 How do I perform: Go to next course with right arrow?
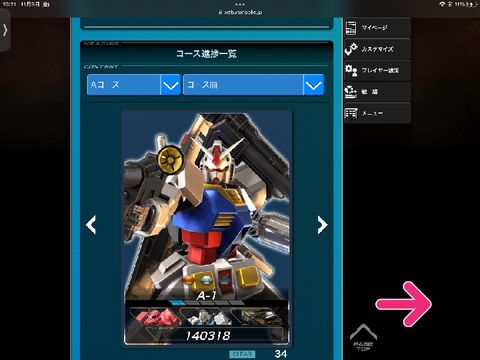click(322, 225)
